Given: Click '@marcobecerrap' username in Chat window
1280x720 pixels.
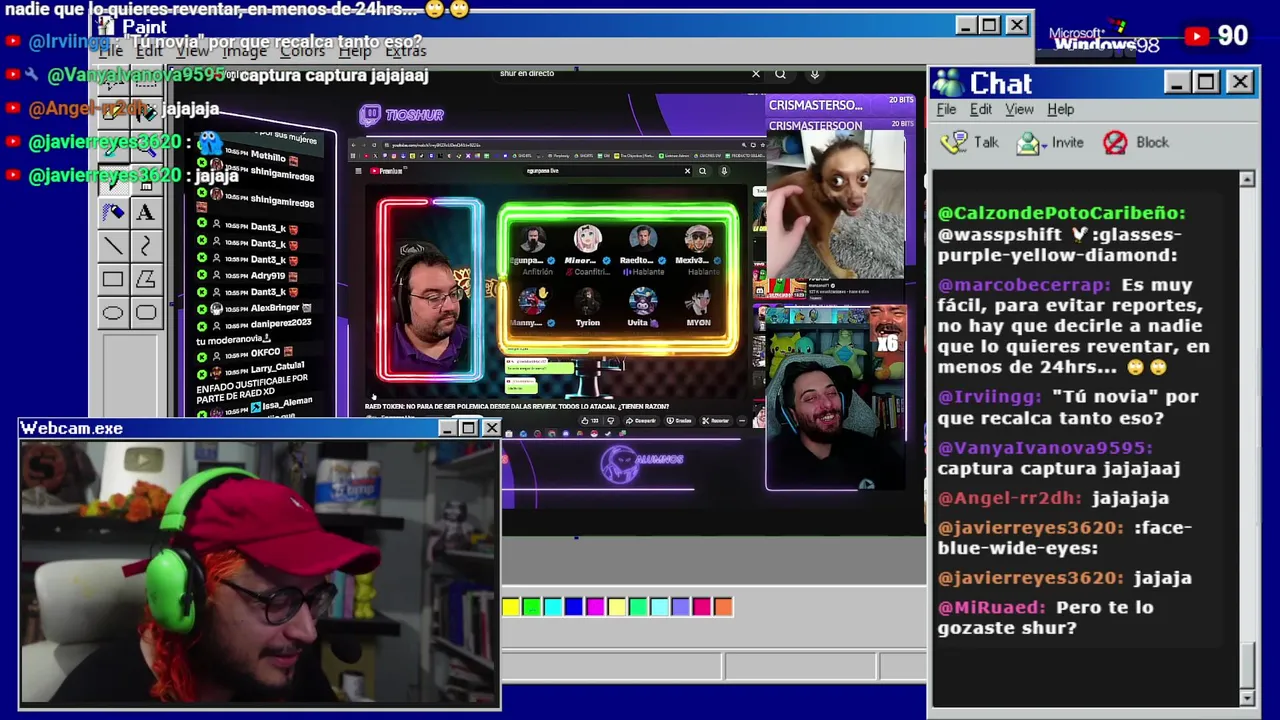Looking at the screenshot, I should 1024,285.
